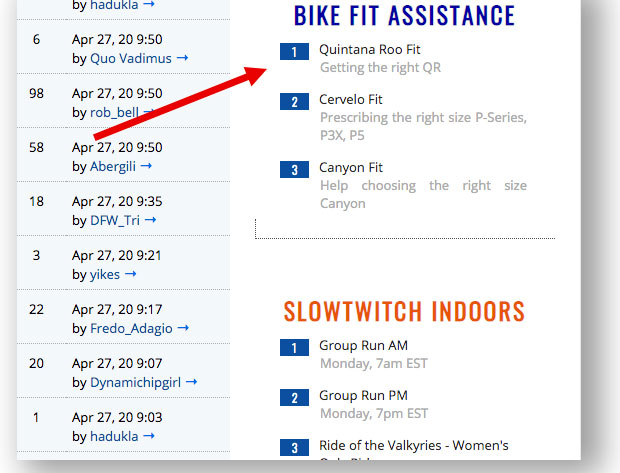Image resolution: width=620 pixels, height=473 pixels.
Task: Click the number 3 badge beside Ride of the Valkyries
Action: click(294, 447)
